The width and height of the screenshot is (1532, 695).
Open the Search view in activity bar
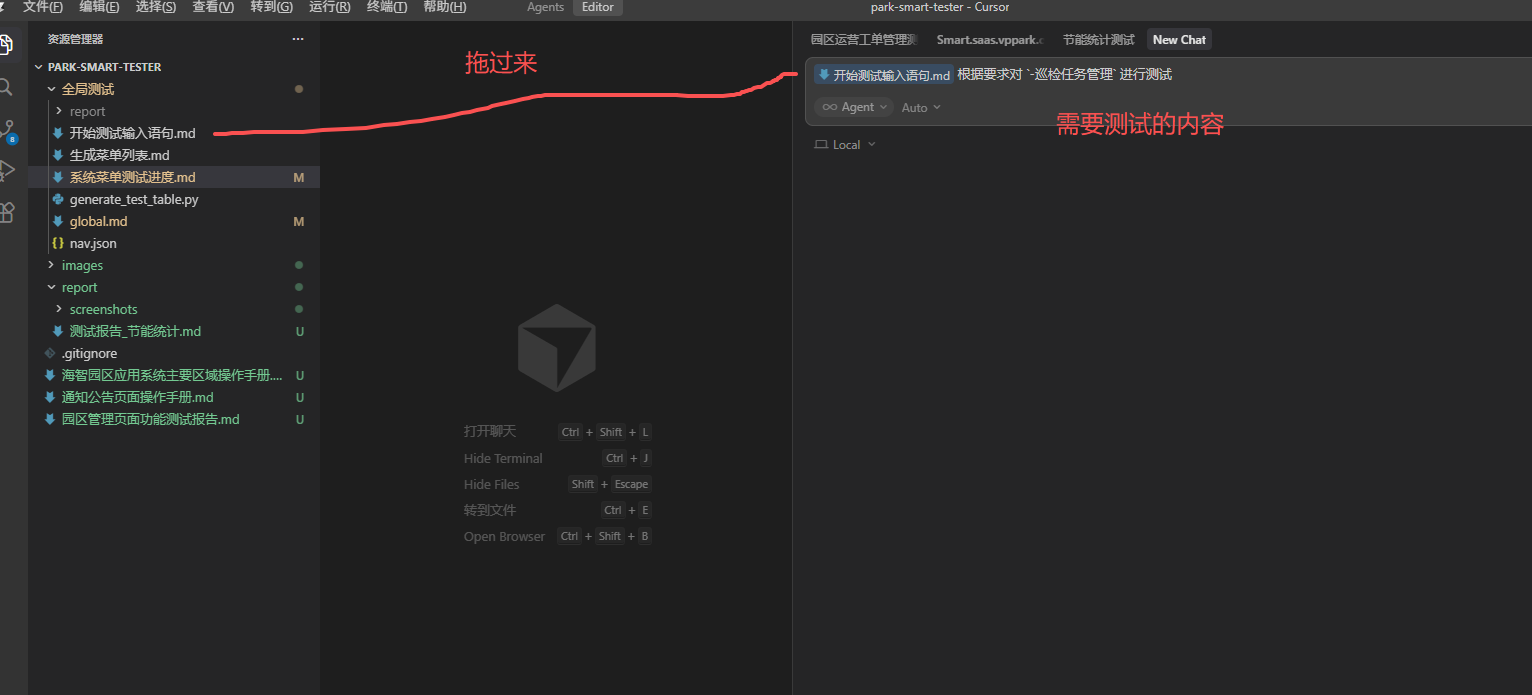tap(6, 88)
